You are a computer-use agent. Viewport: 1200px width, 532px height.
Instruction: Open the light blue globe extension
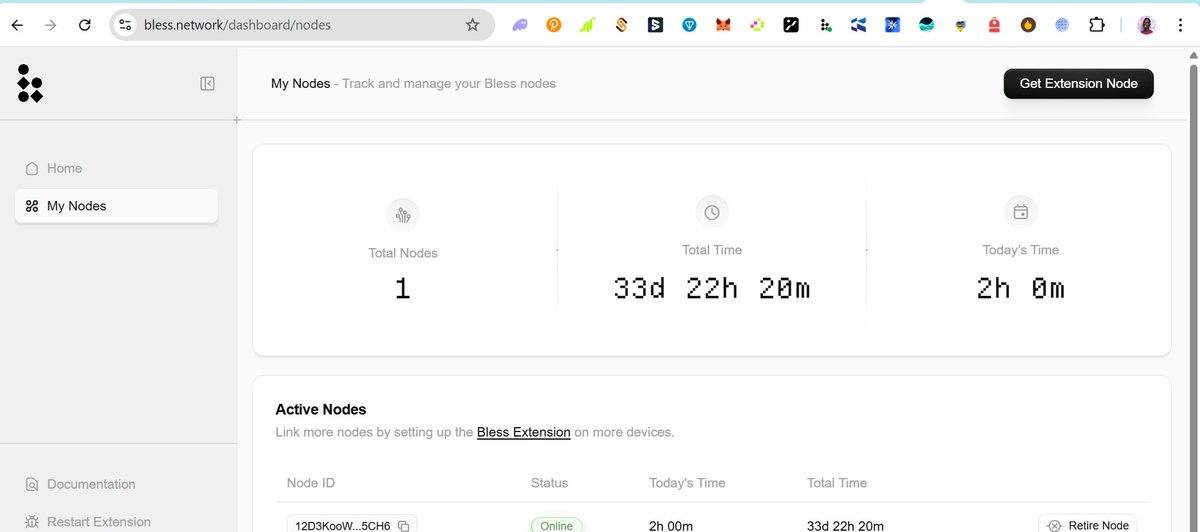[1062, 25]
